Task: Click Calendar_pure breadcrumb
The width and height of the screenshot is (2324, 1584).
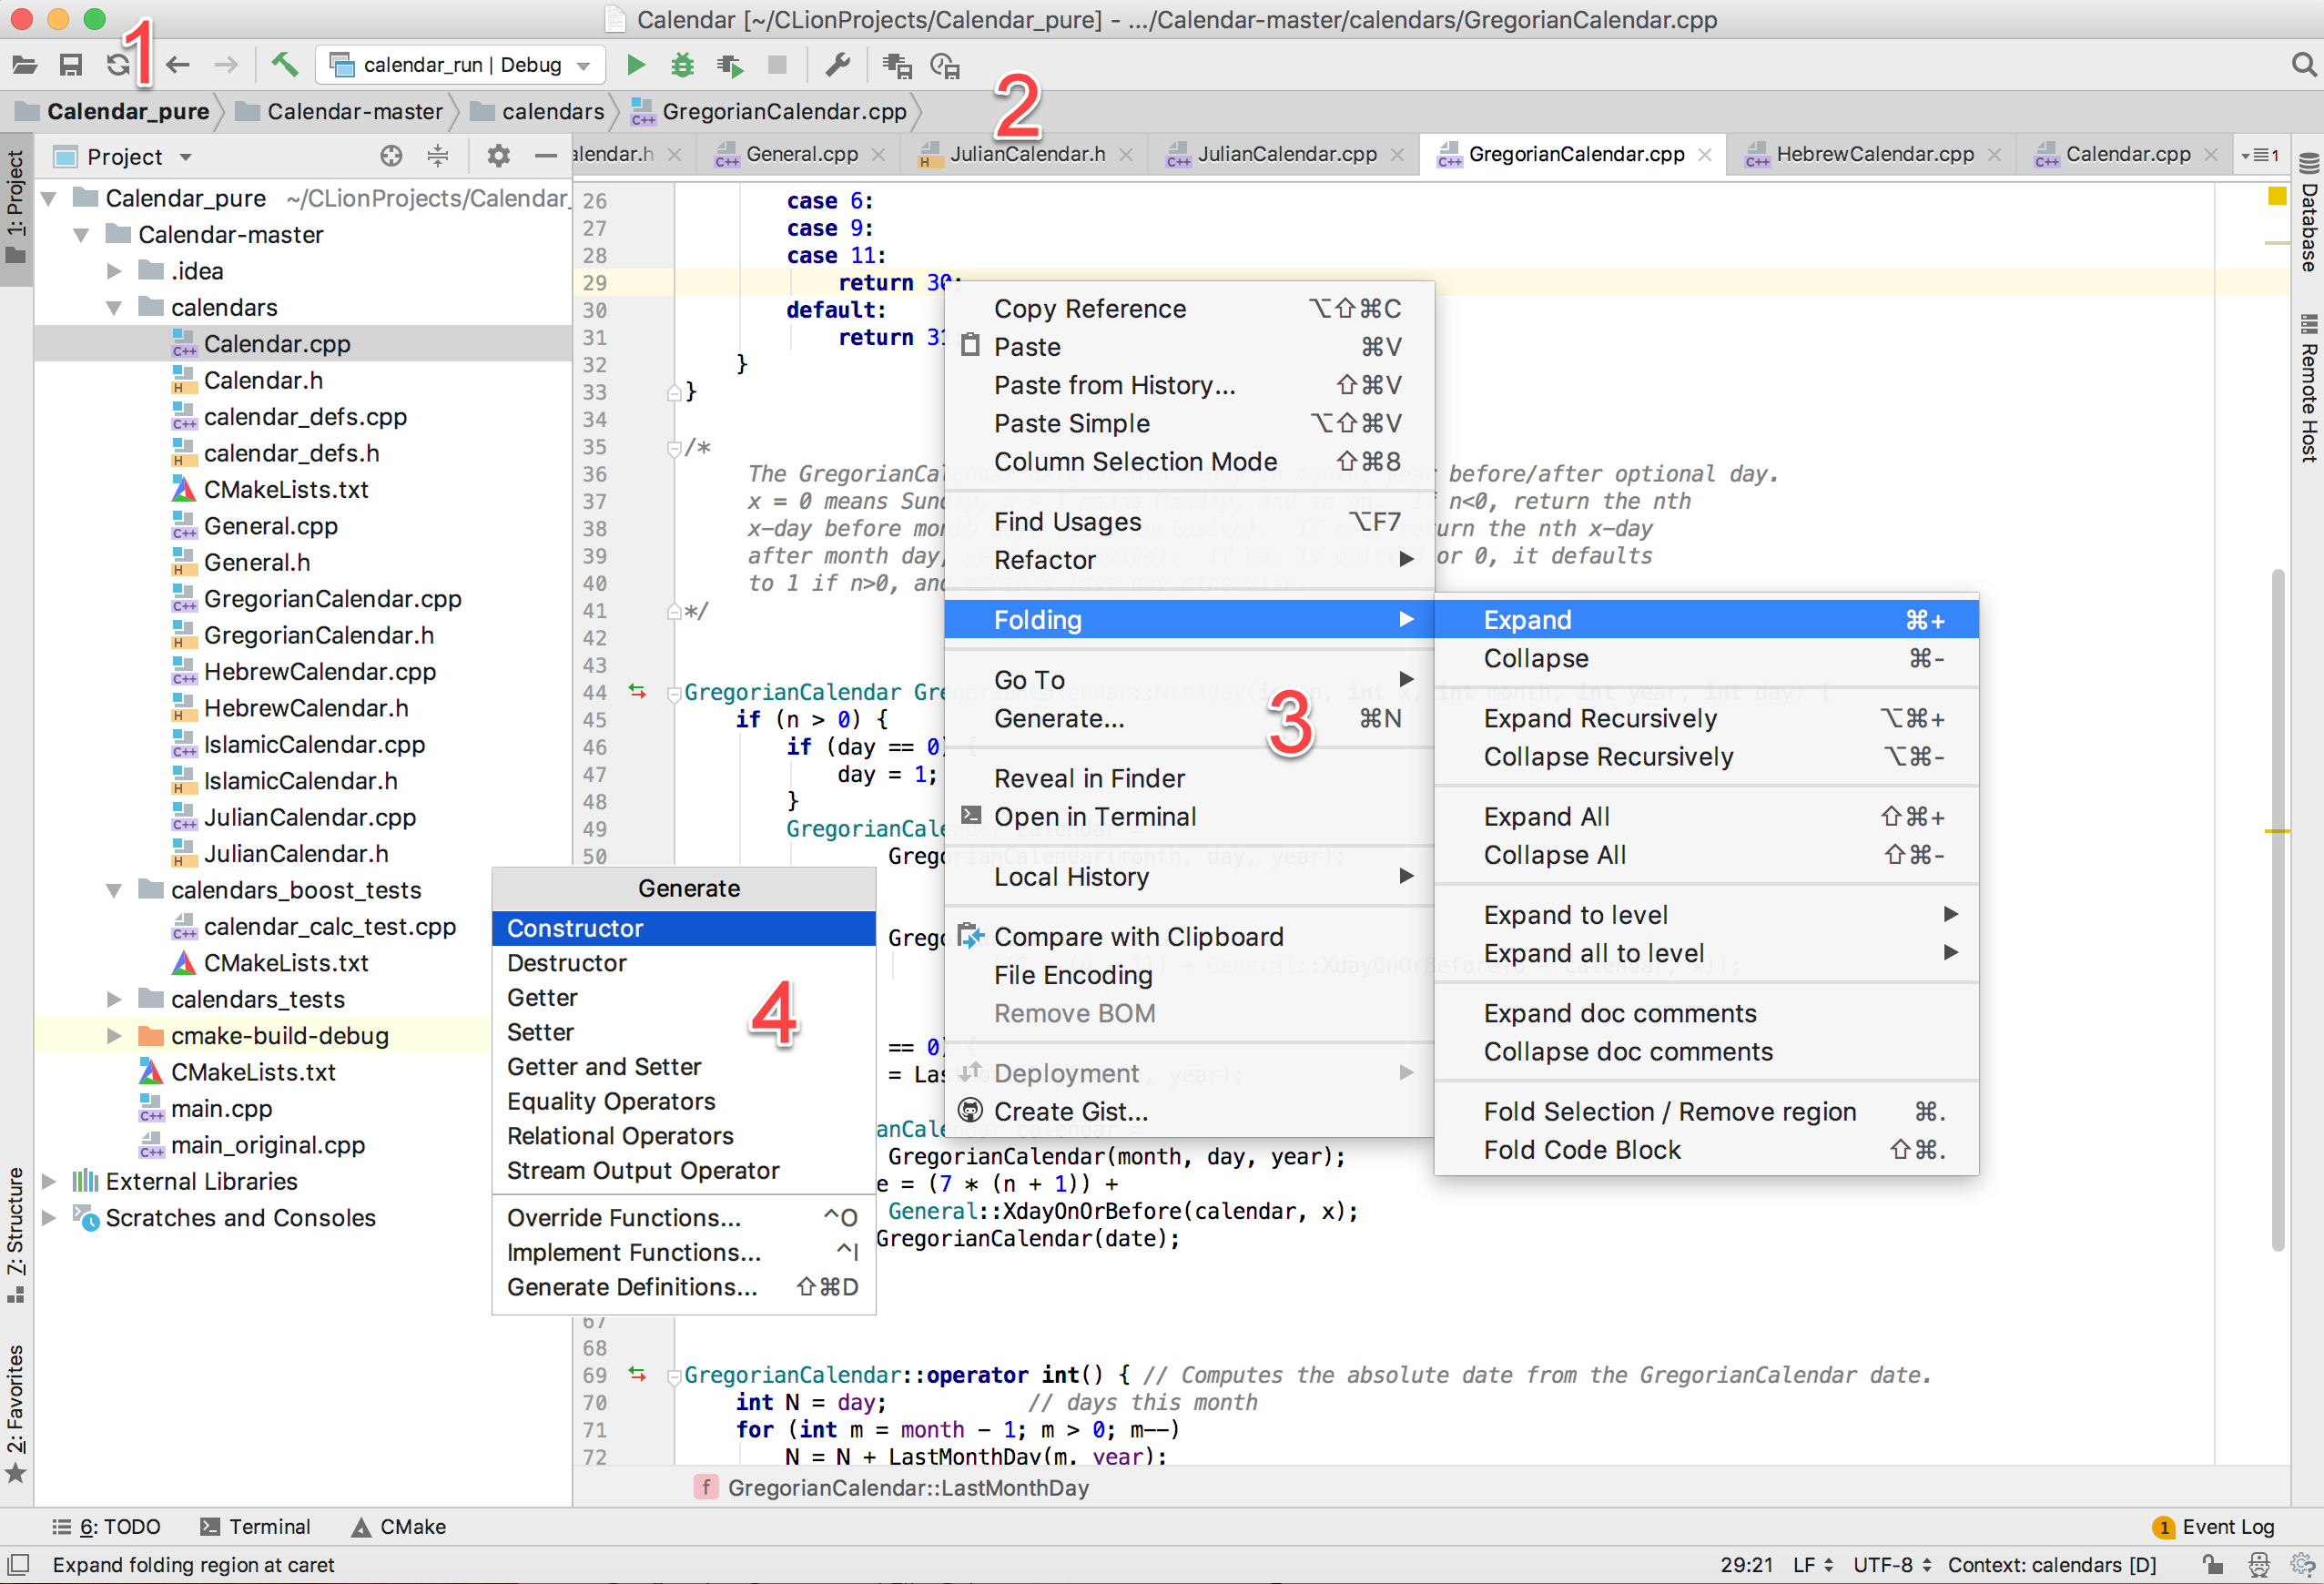Action: pyautogui.click(x=114, y=111)
